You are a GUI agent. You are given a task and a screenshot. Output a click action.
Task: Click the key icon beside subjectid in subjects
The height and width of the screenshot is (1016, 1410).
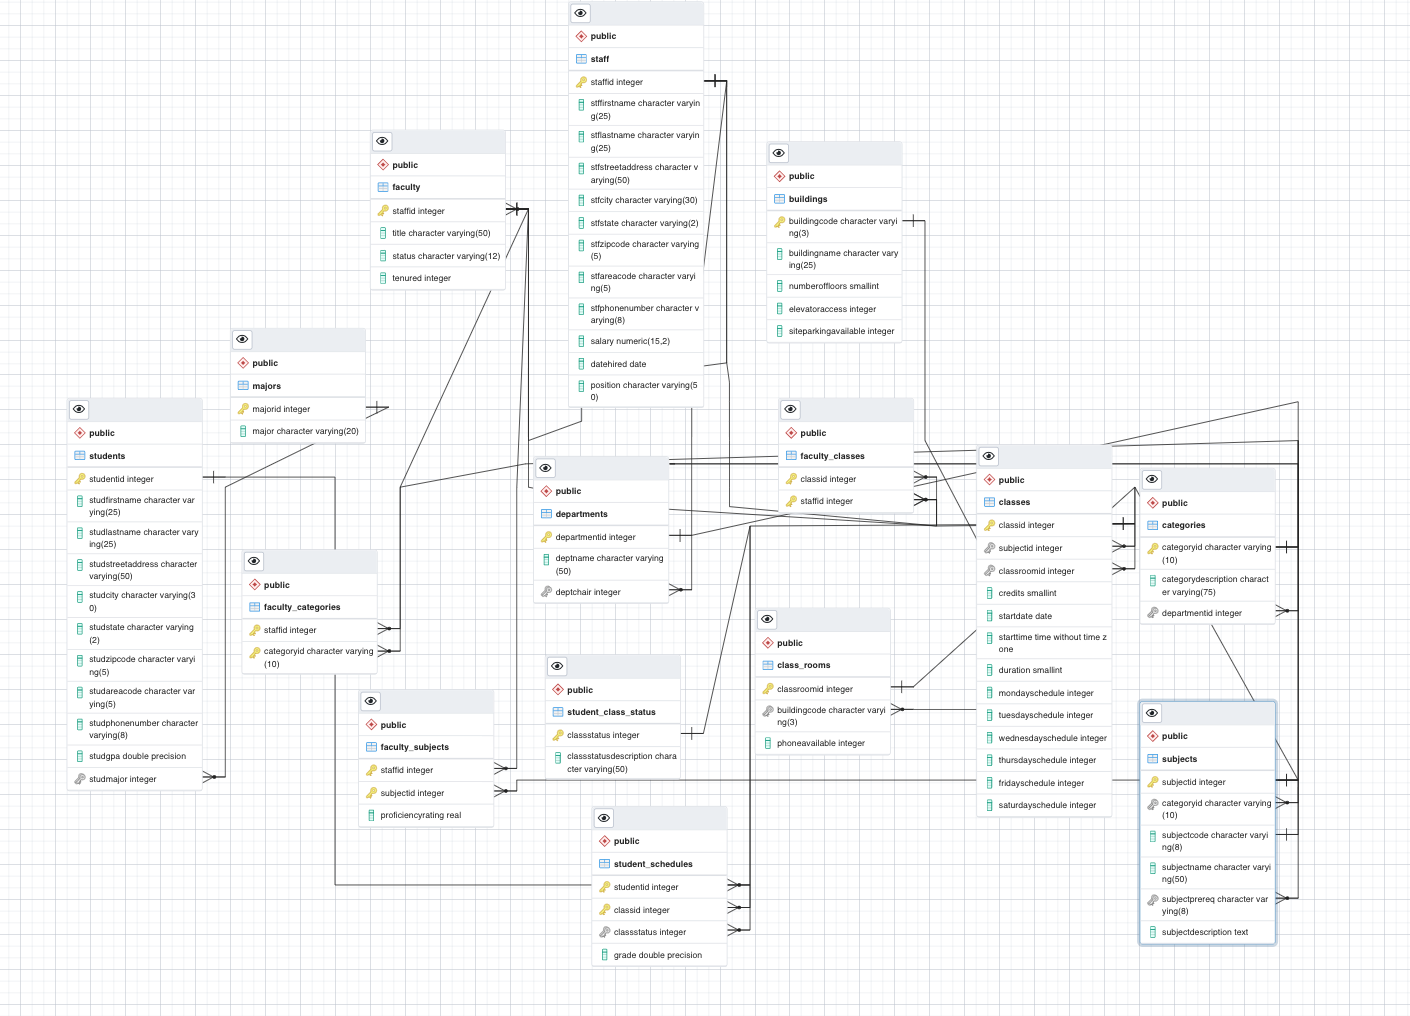coord(1154,781)
